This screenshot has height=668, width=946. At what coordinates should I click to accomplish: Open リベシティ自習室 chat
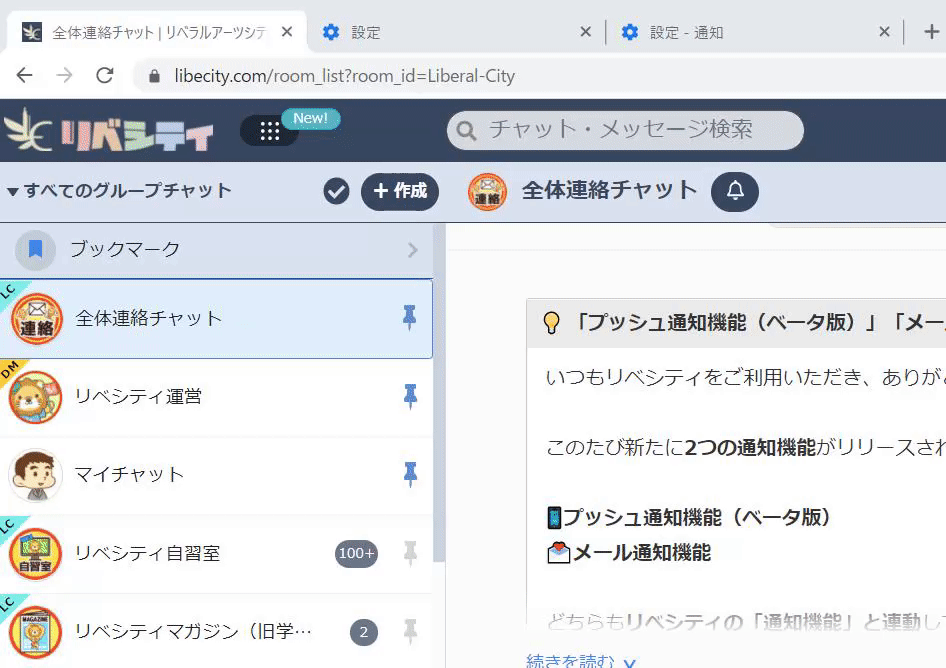[217, 554]
